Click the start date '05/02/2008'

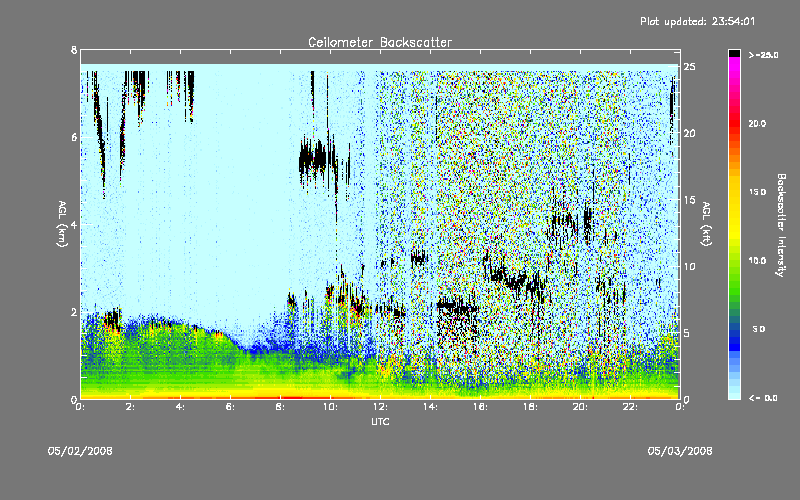80,451
